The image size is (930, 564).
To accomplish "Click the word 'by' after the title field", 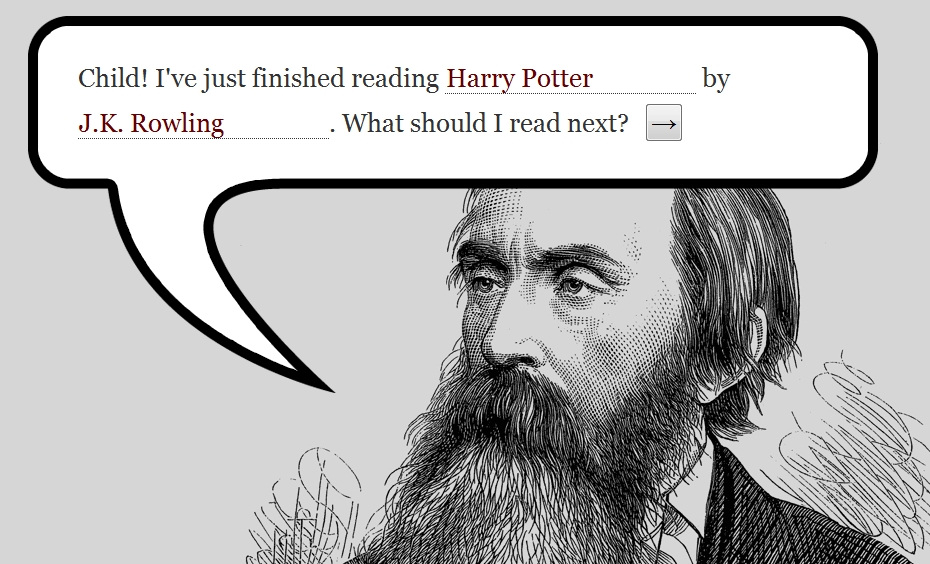I will click(716, 79).
